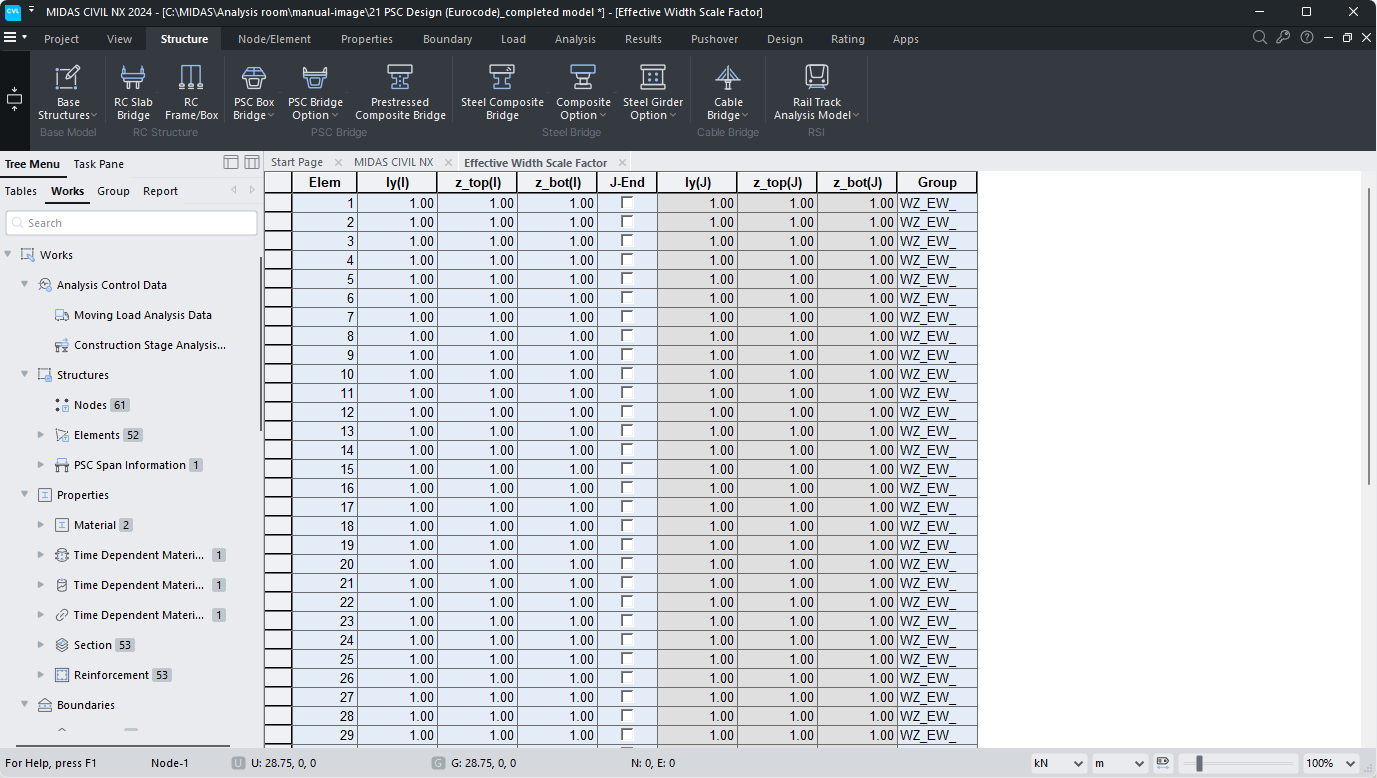1377x778 pixels.
Task: Launch Steel Composite Bridge wizard
Action: [502, 94]
